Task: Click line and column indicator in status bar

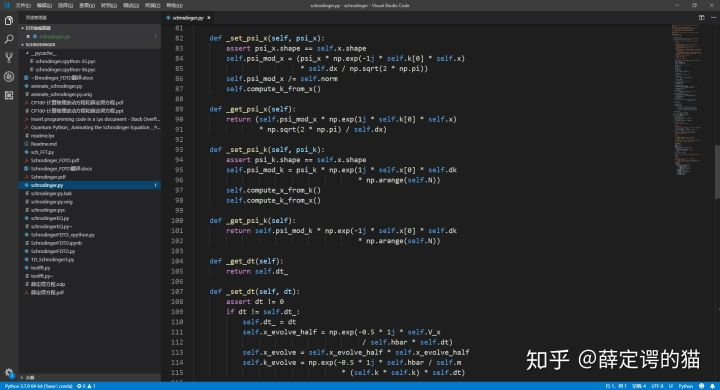Action: pyautogui.click(x=616, y=386)
